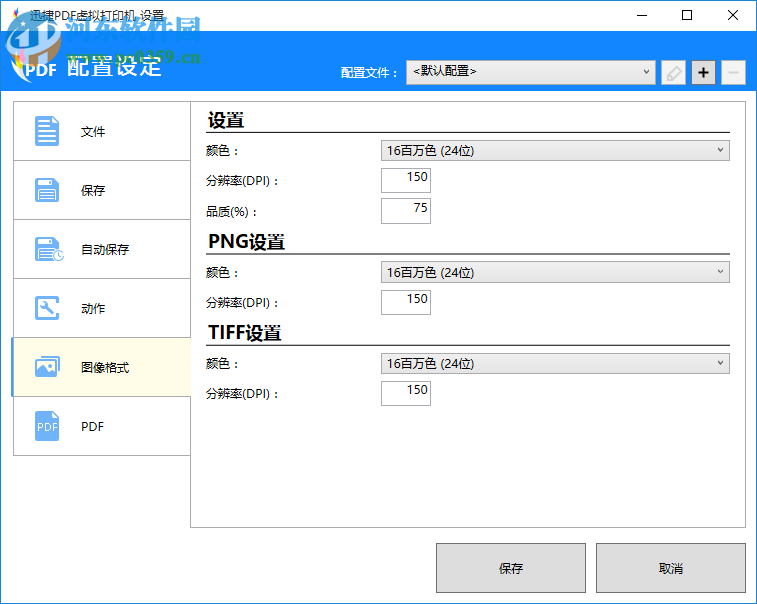Click the wrench icon beside 动作

pos(47,308)
